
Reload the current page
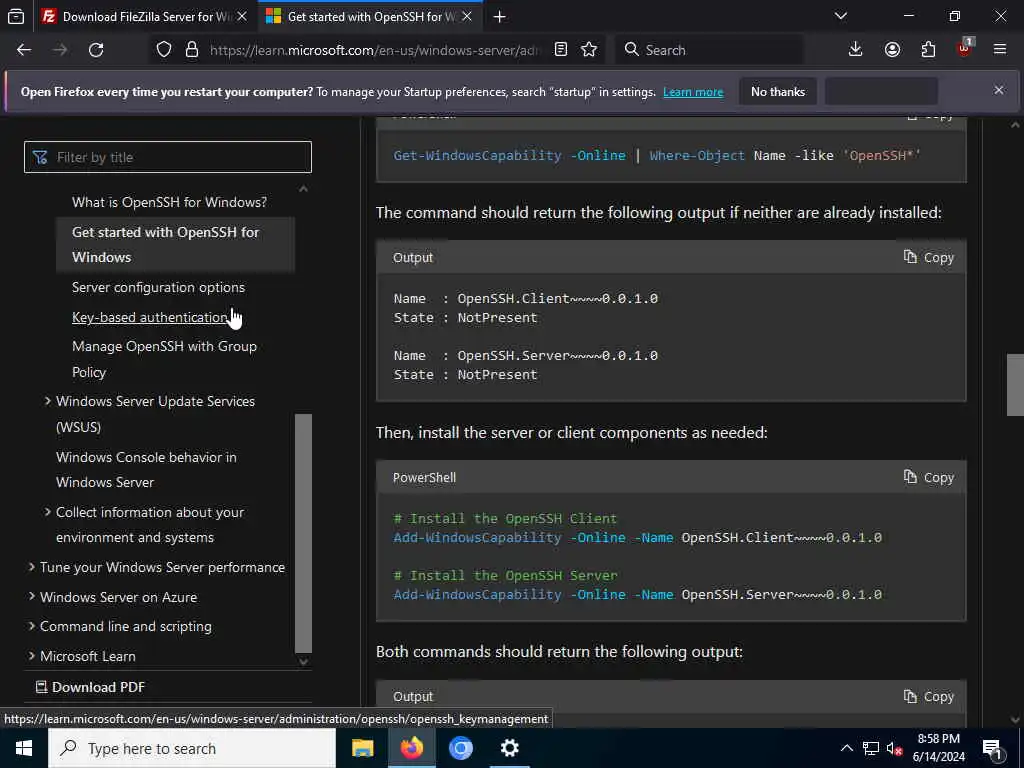(96, 50)
